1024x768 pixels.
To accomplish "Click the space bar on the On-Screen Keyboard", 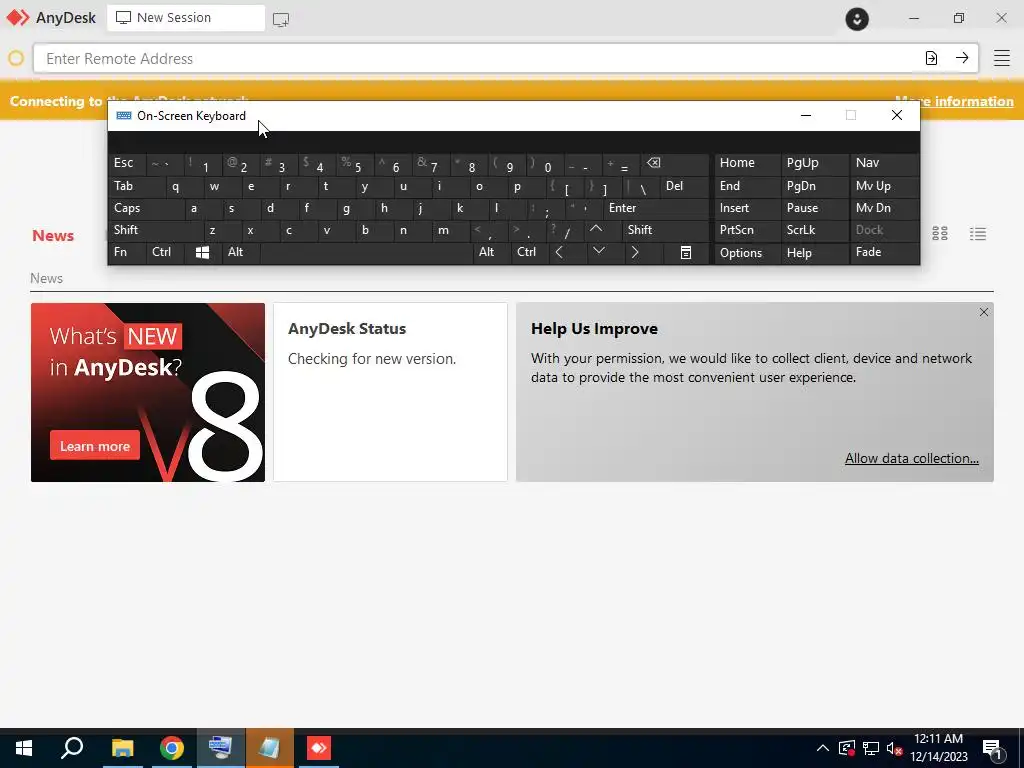I will tap(366, 253).
